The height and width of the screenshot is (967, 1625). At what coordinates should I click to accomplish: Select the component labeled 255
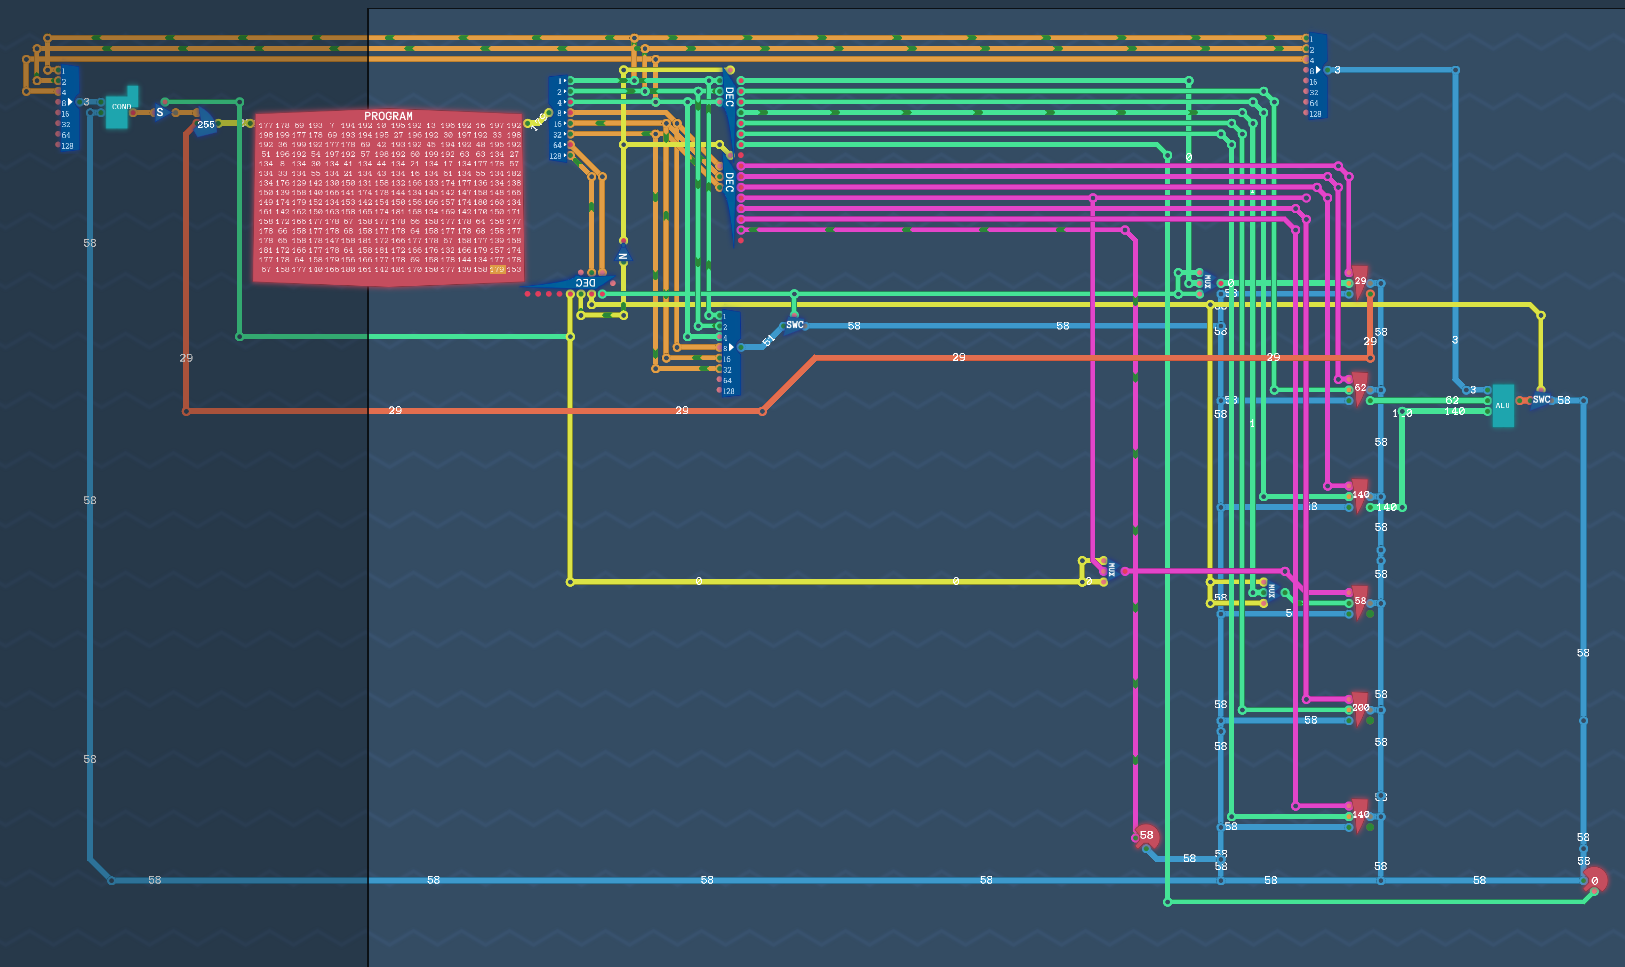click(x=205, y=124)
